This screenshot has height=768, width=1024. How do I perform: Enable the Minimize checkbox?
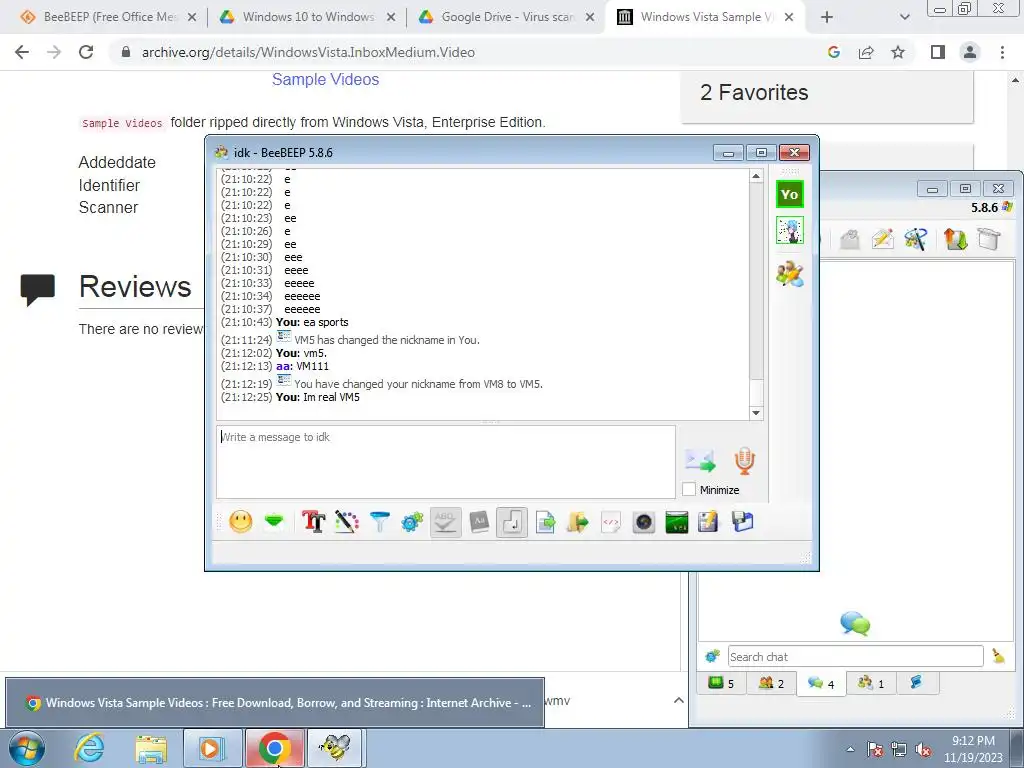[x=689, y=489]
